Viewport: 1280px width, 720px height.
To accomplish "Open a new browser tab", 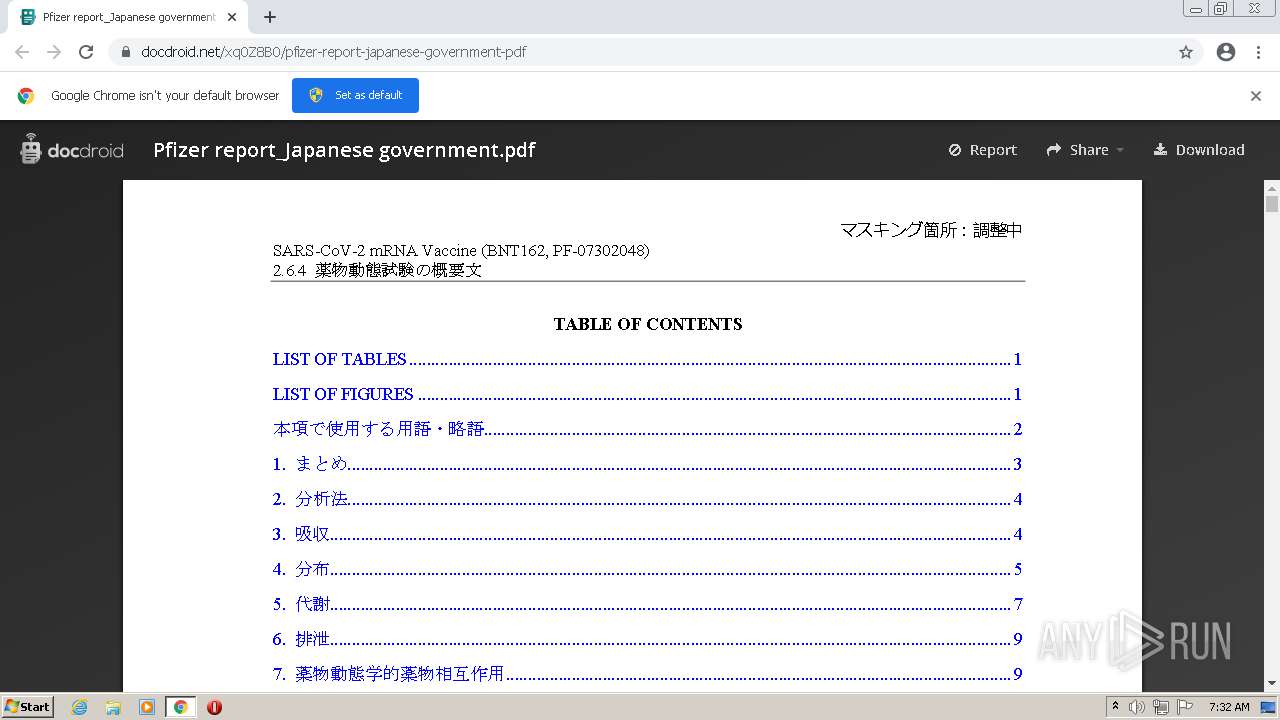I will [x=270, y=17].
